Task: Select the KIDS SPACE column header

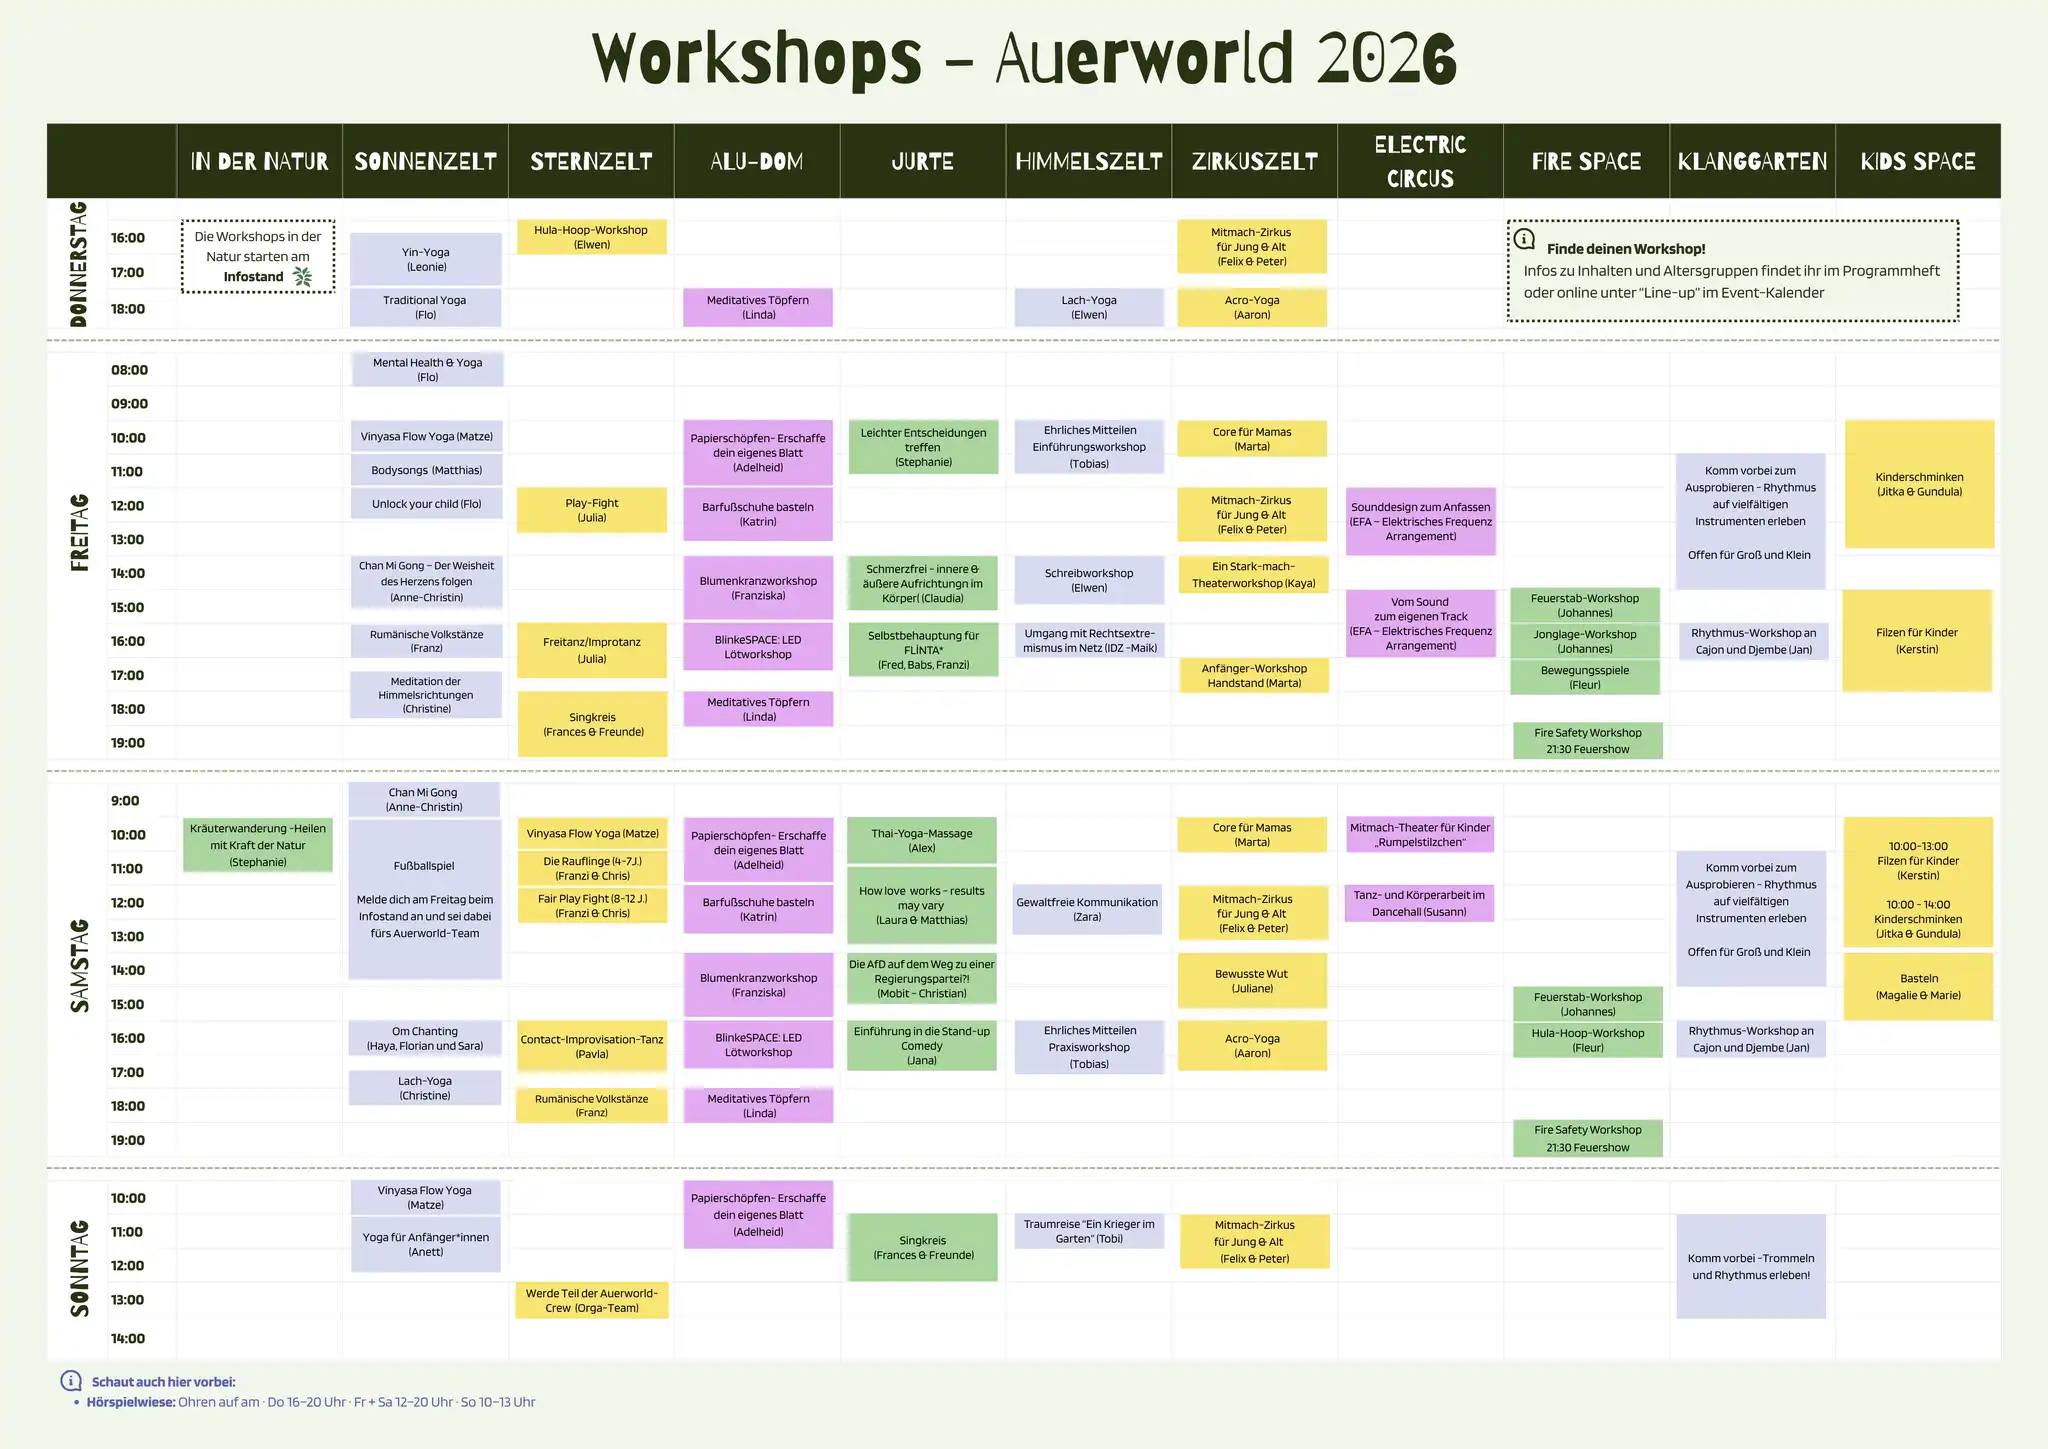Action: 1918,161
